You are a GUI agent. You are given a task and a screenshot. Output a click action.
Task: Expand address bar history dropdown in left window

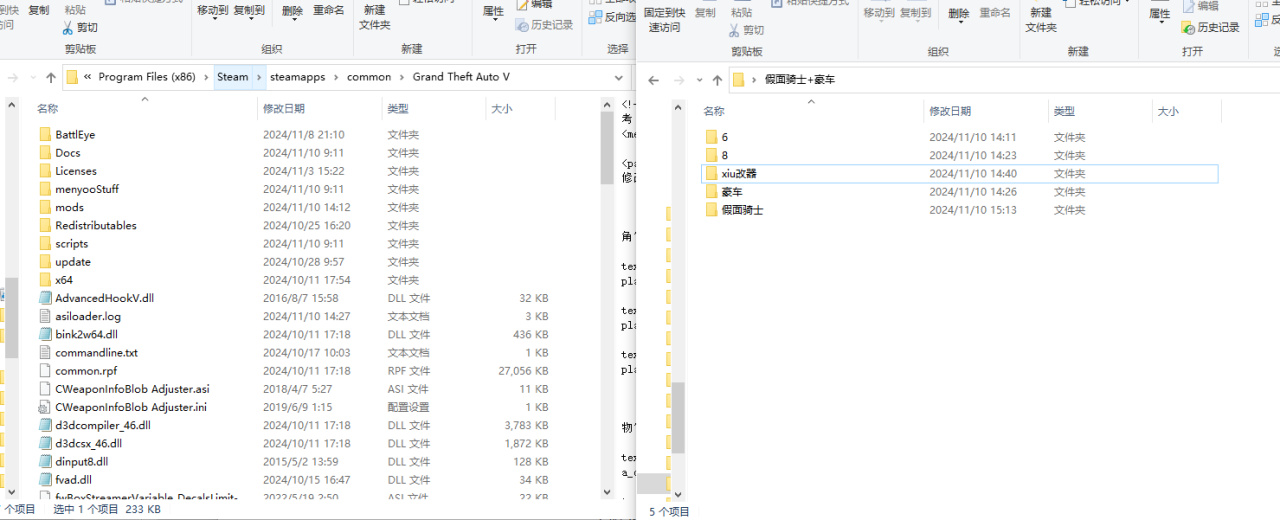[x=617, y=77]
